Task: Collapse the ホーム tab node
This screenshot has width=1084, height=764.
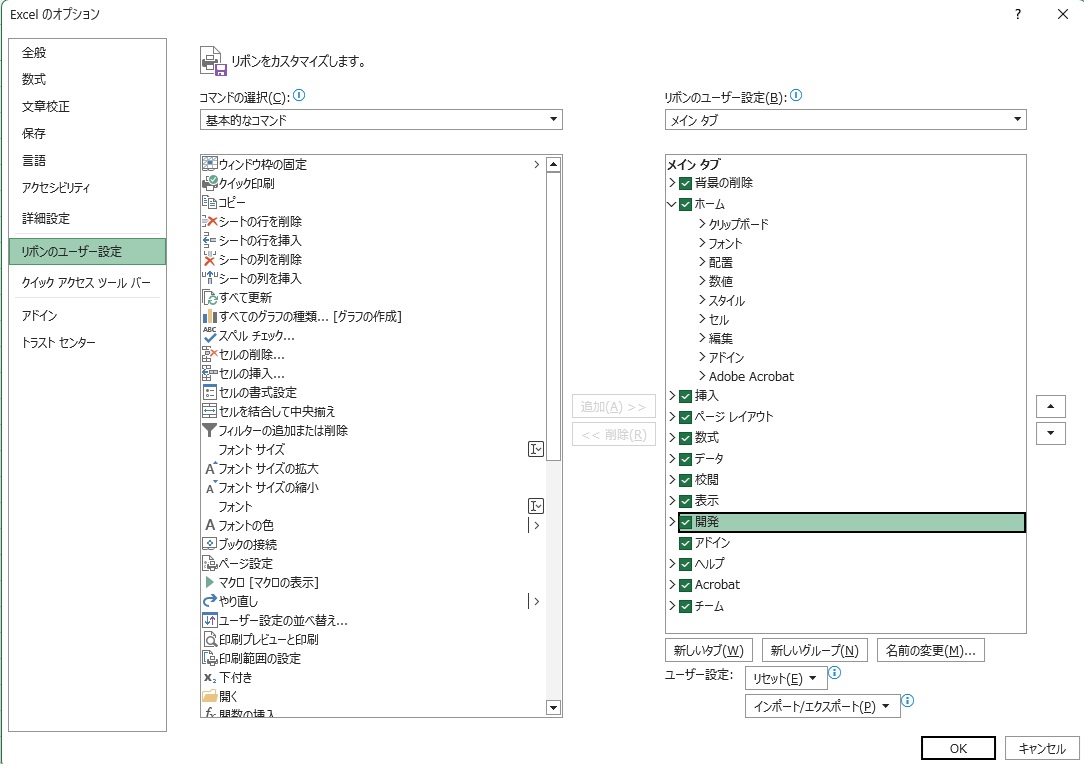Action: click(671, 204)
